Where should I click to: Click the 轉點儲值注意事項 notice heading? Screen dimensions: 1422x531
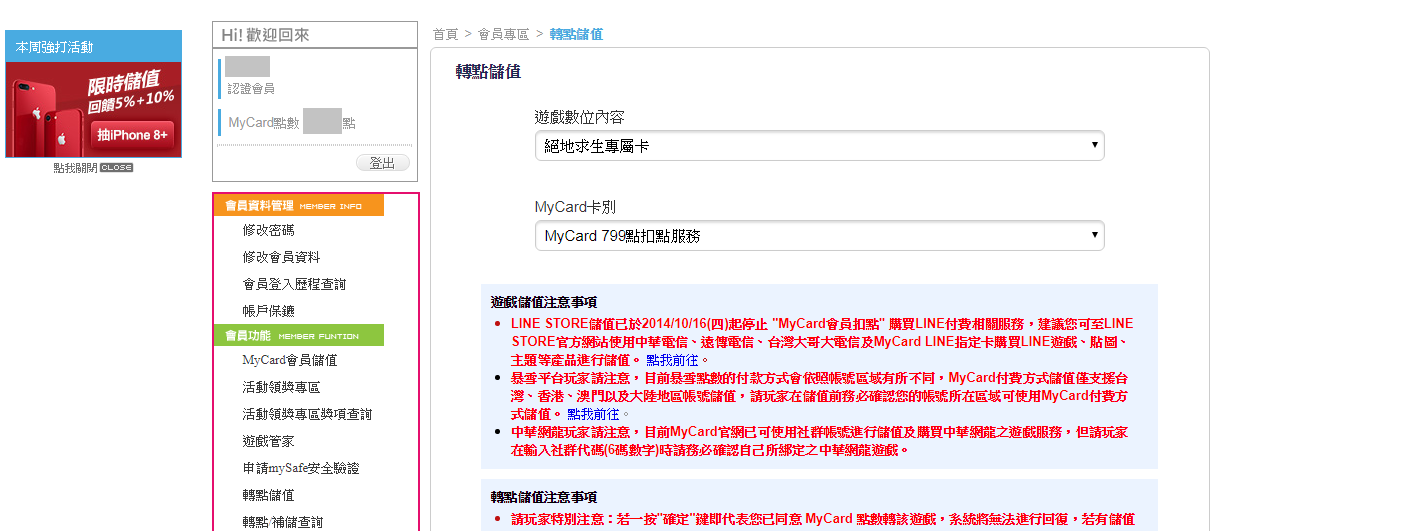[544, 497]
